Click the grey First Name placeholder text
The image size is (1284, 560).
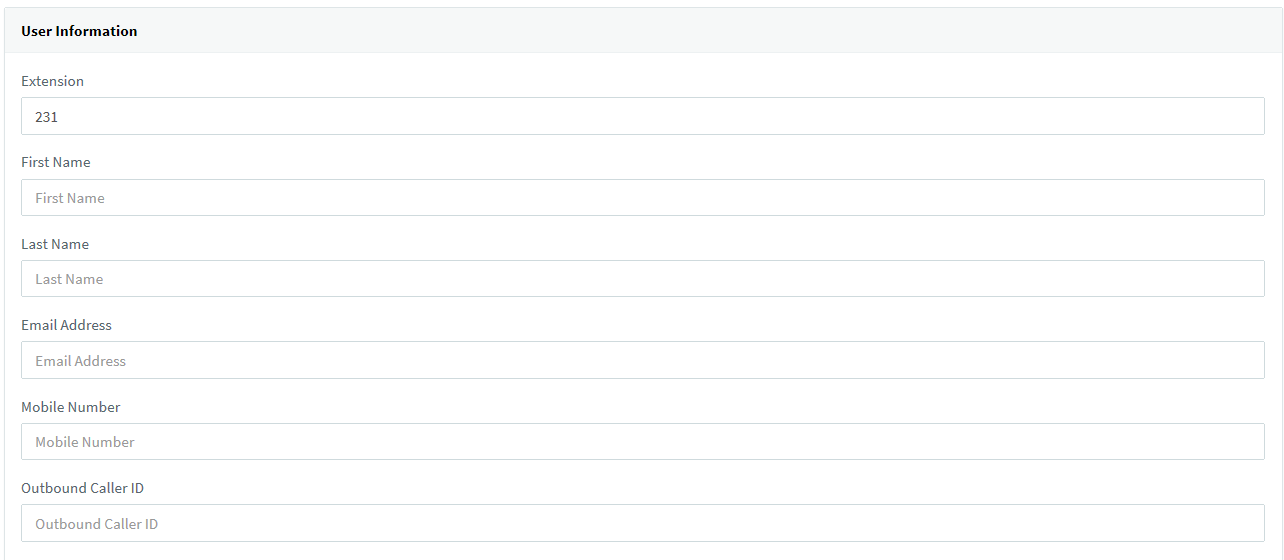70,198
